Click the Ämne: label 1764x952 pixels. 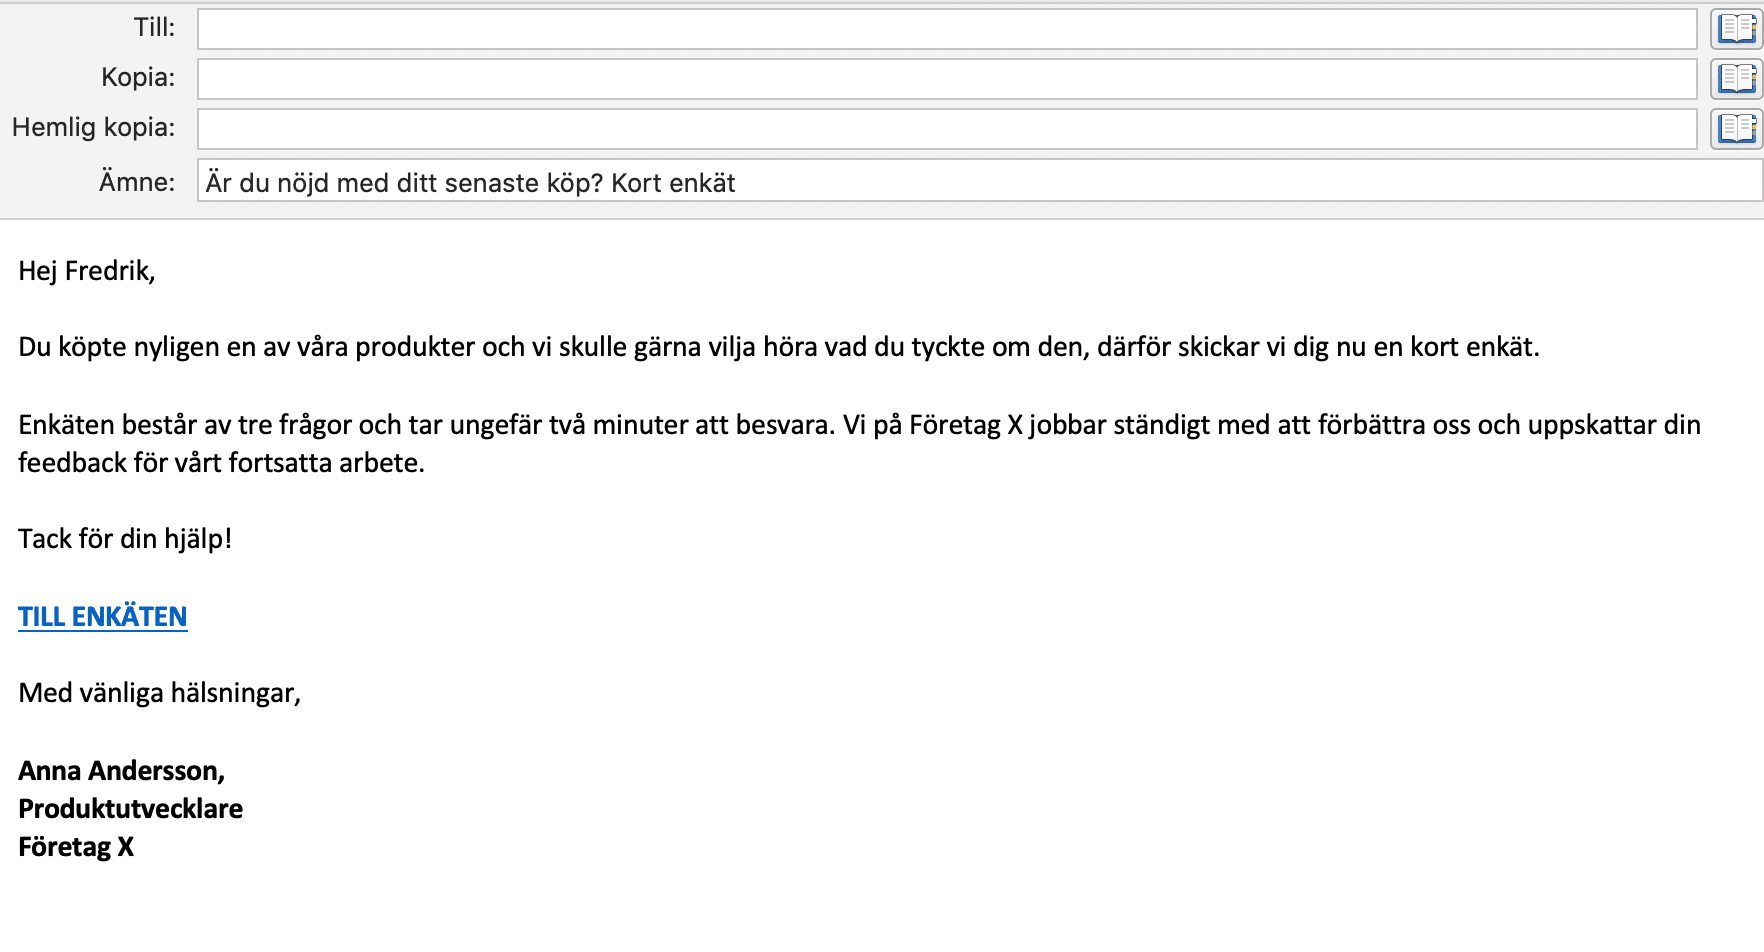click(x=136, y=181)
